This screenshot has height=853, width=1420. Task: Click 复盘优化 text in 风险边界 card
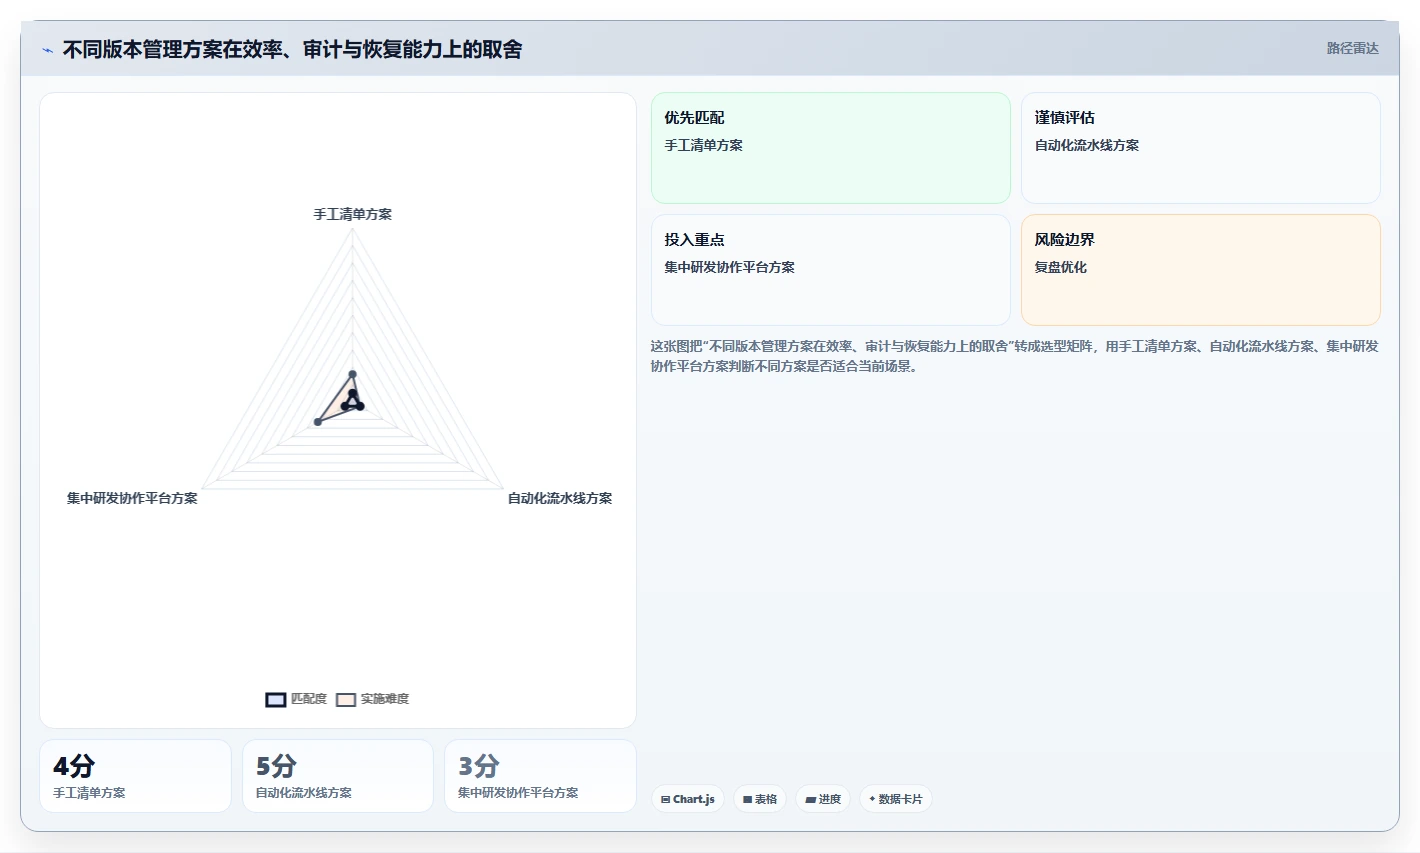(x=1060, y=267)
